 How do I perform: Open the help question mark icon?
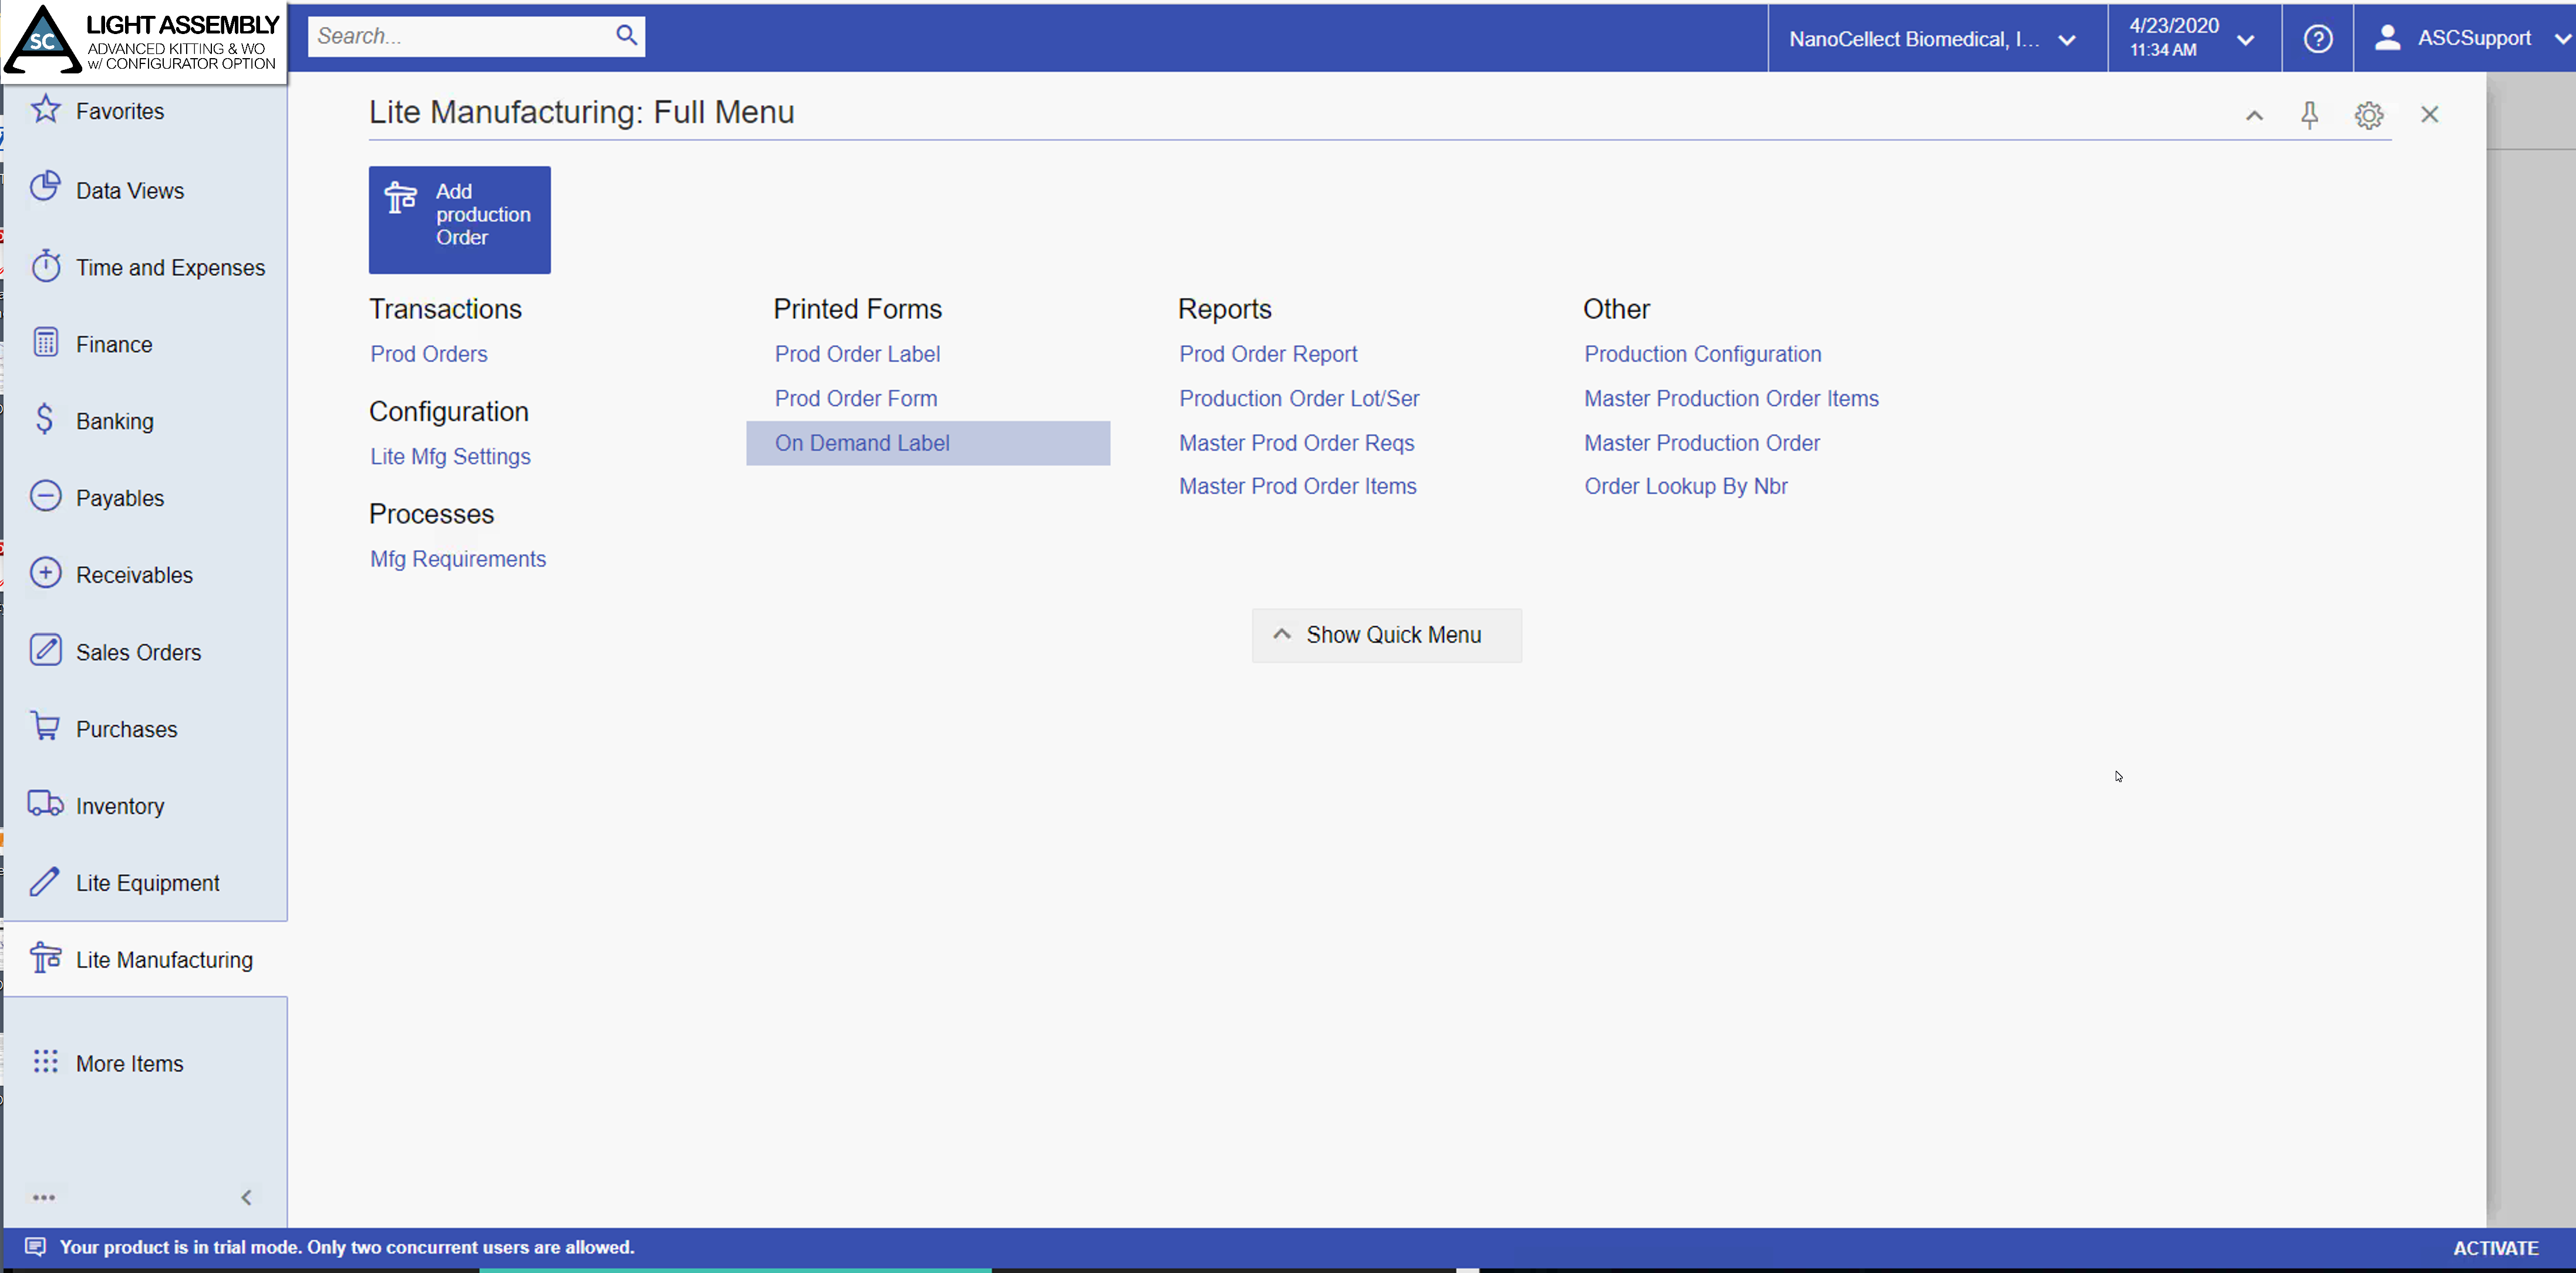(2317, 39)
